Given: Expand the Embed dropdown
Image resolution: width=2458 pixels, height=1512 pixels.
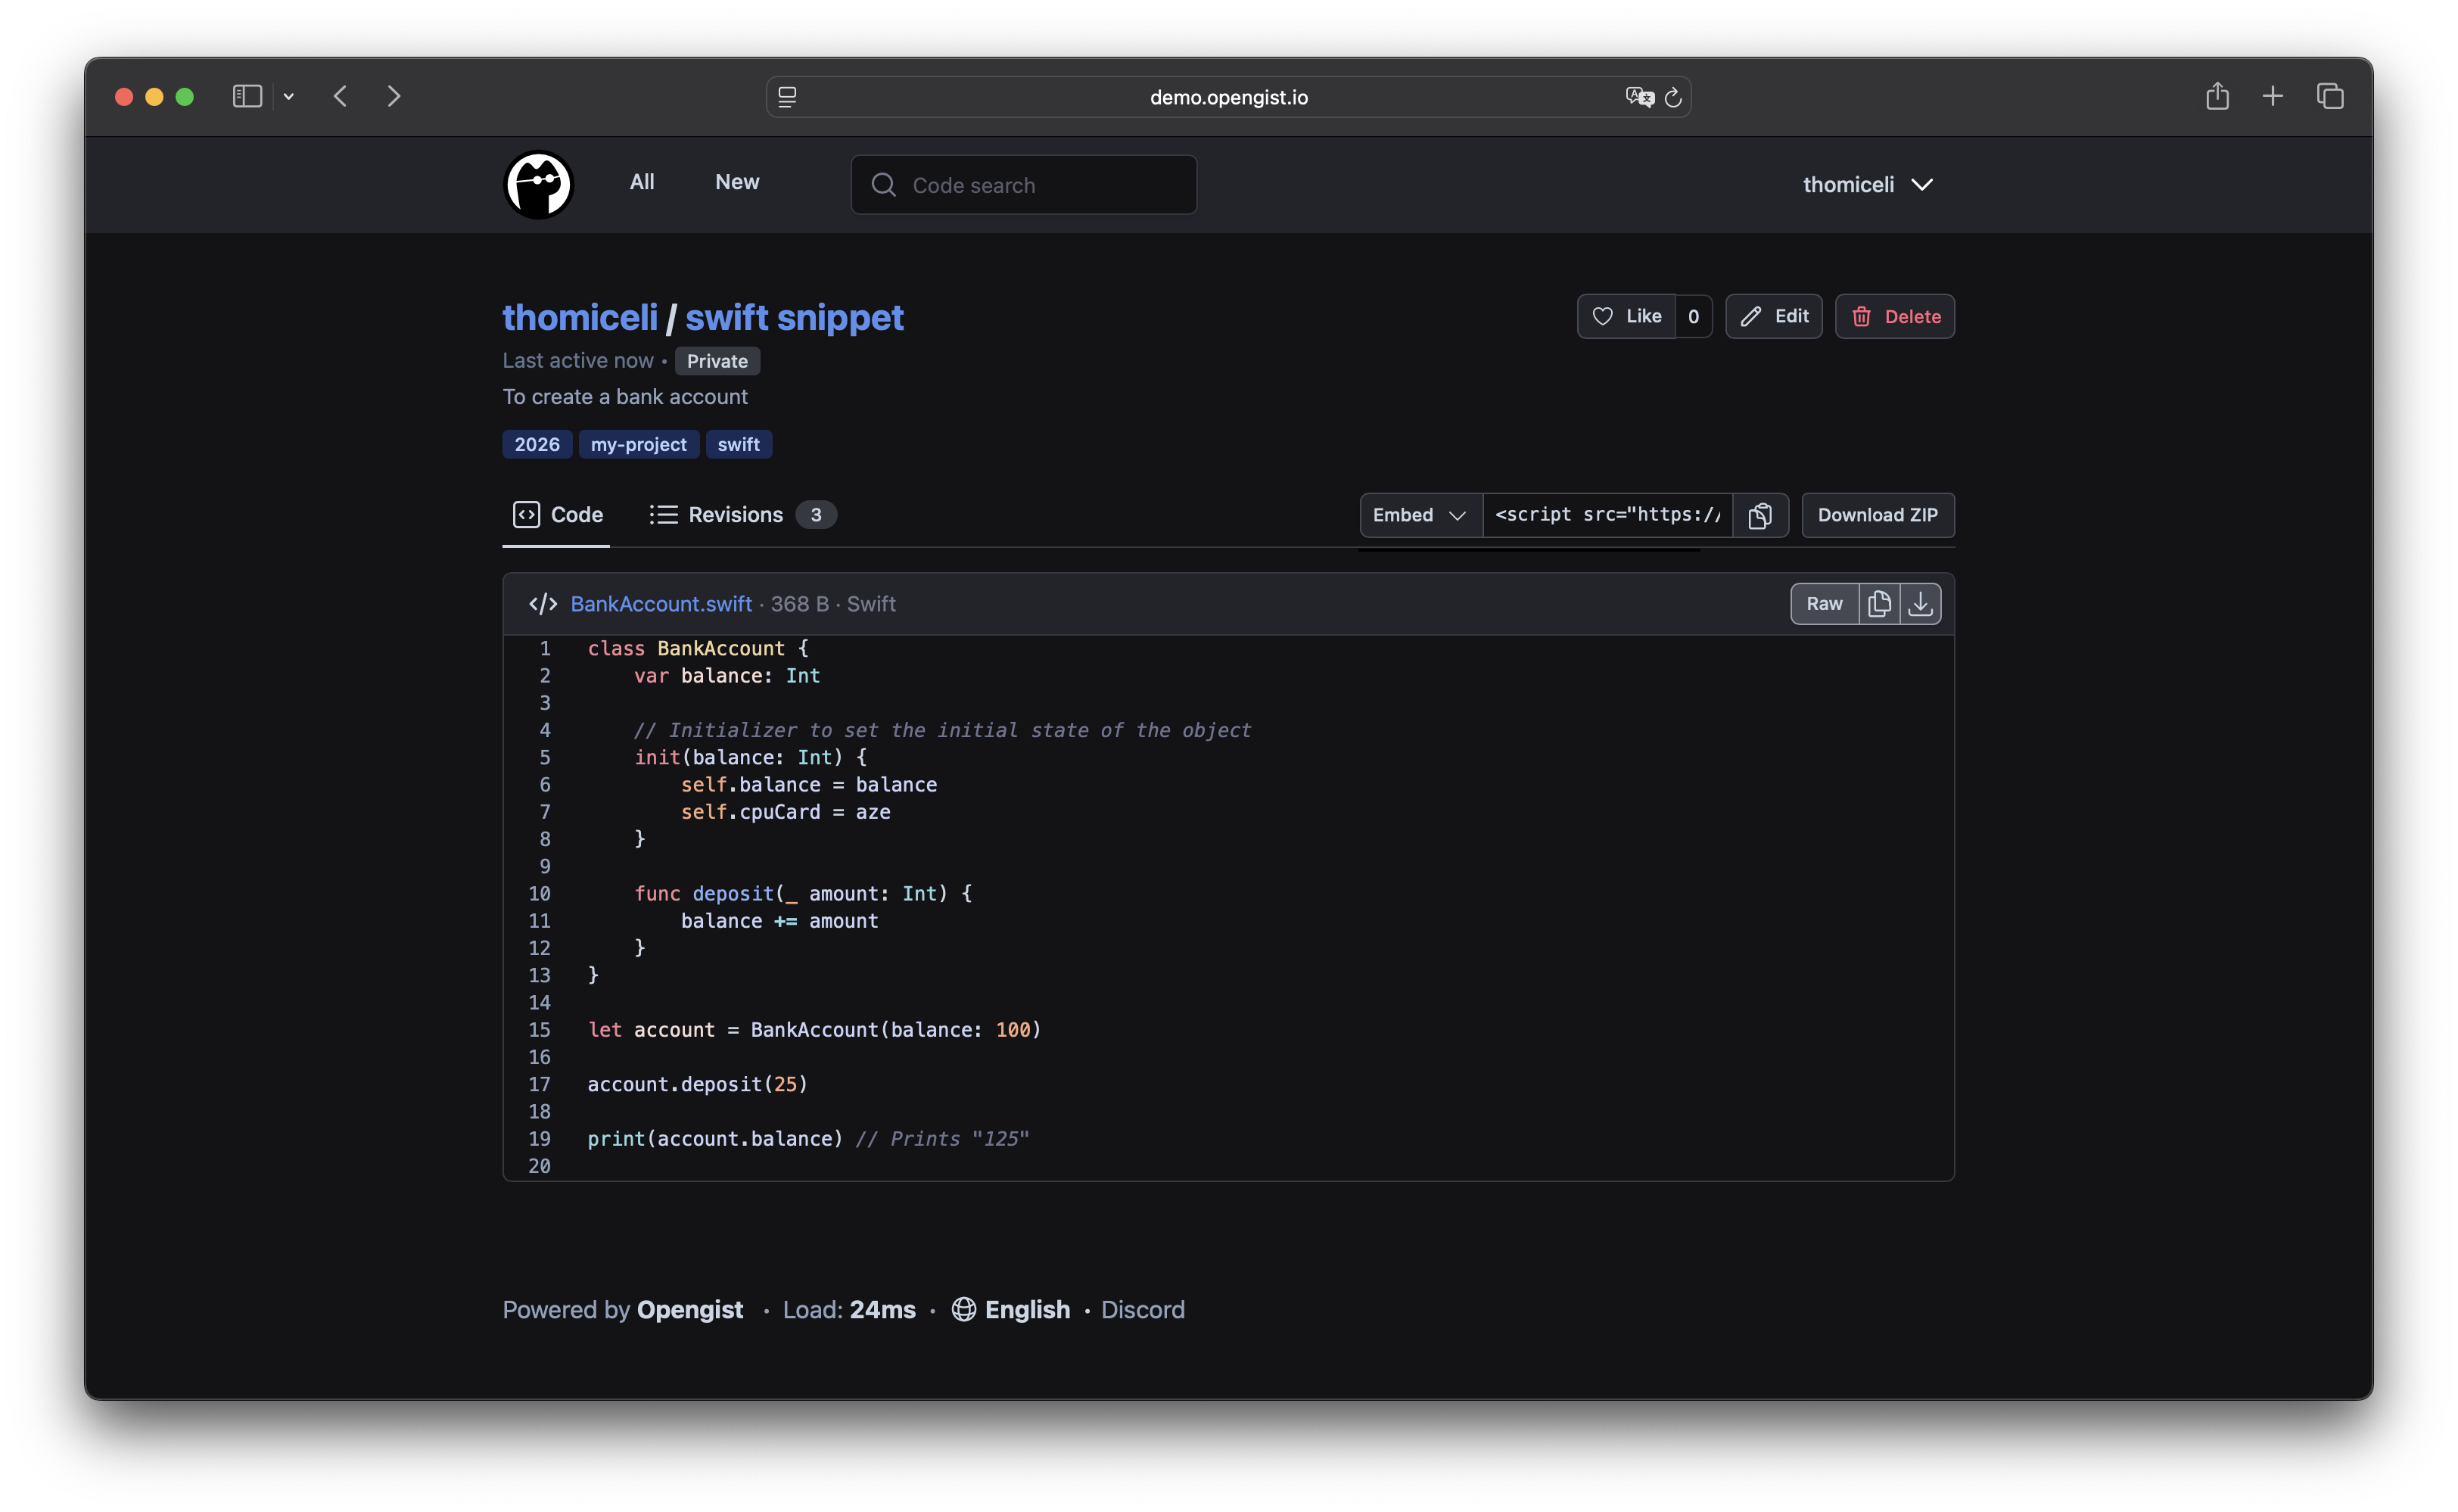Looking at the screenshot, I should coord(1420,515).
